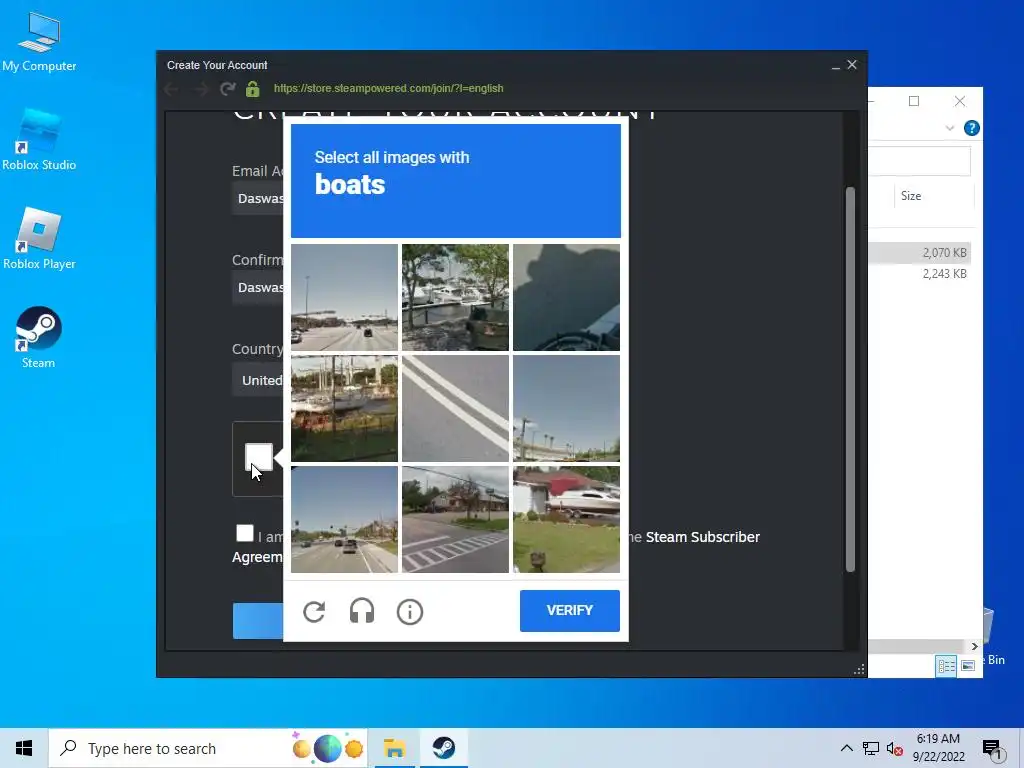Select the crosswalk street image tile

tap(455, 519)
